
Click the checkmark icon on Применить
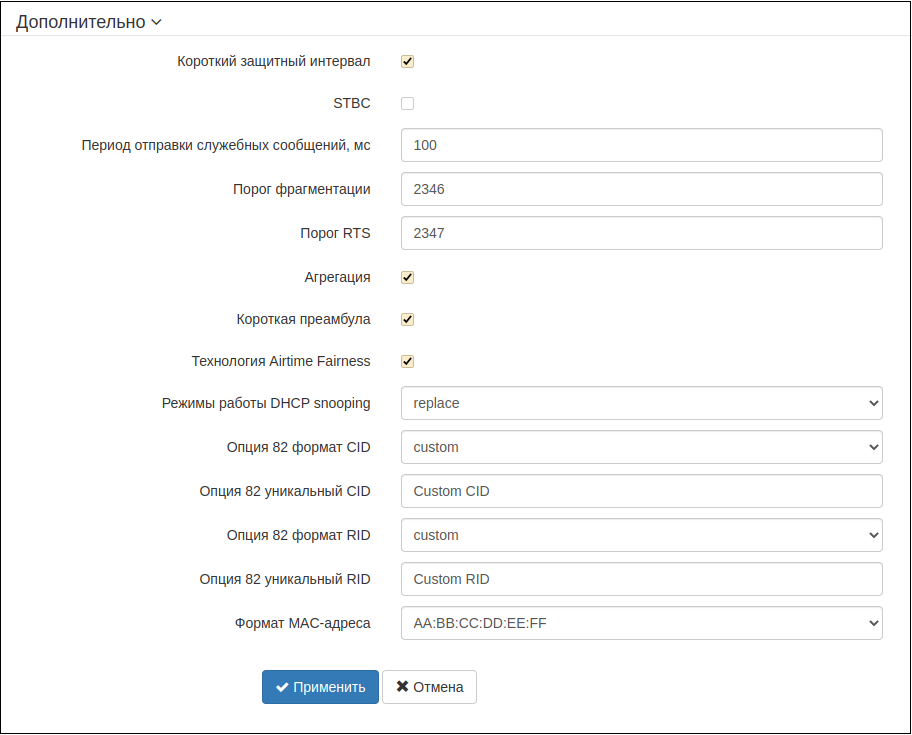point(282,687)
